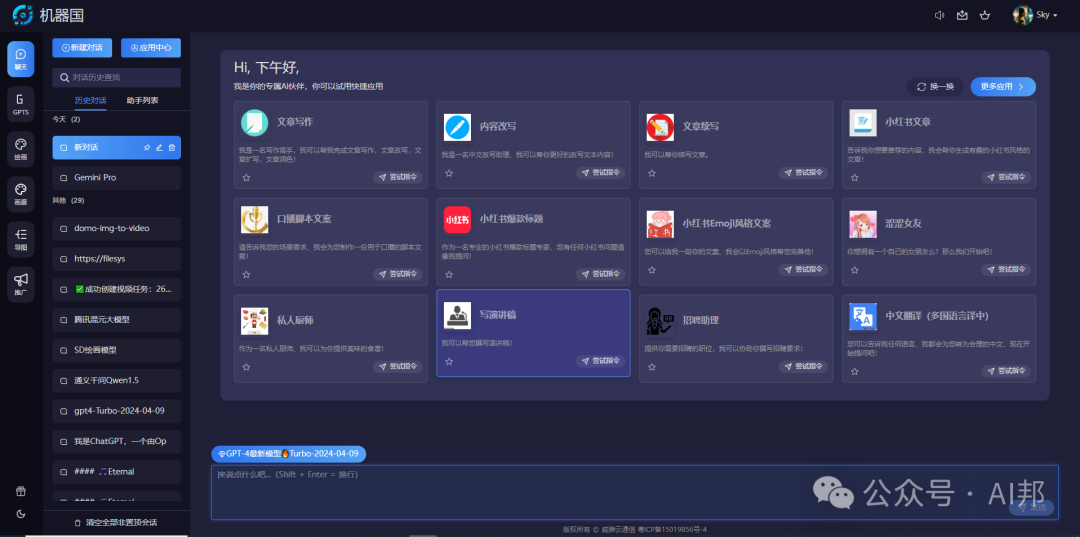Screen dimensions: 1080x537
Task: Favorite 文章写作 app with its star
Action: (x=246, y=177)
